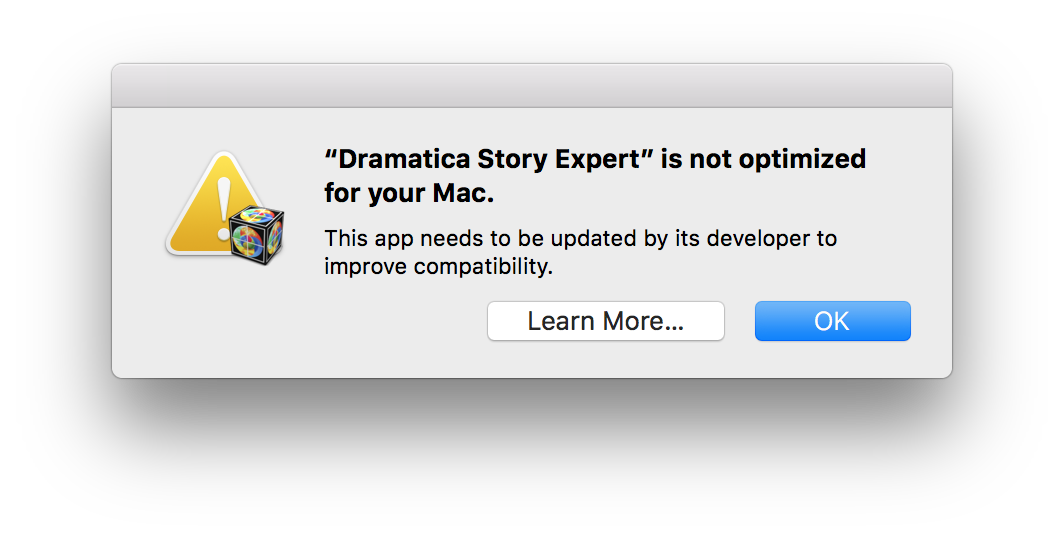Open the Learn More... help button
The width and height of the screenshot is (1064, 538).
pos(606,321)
